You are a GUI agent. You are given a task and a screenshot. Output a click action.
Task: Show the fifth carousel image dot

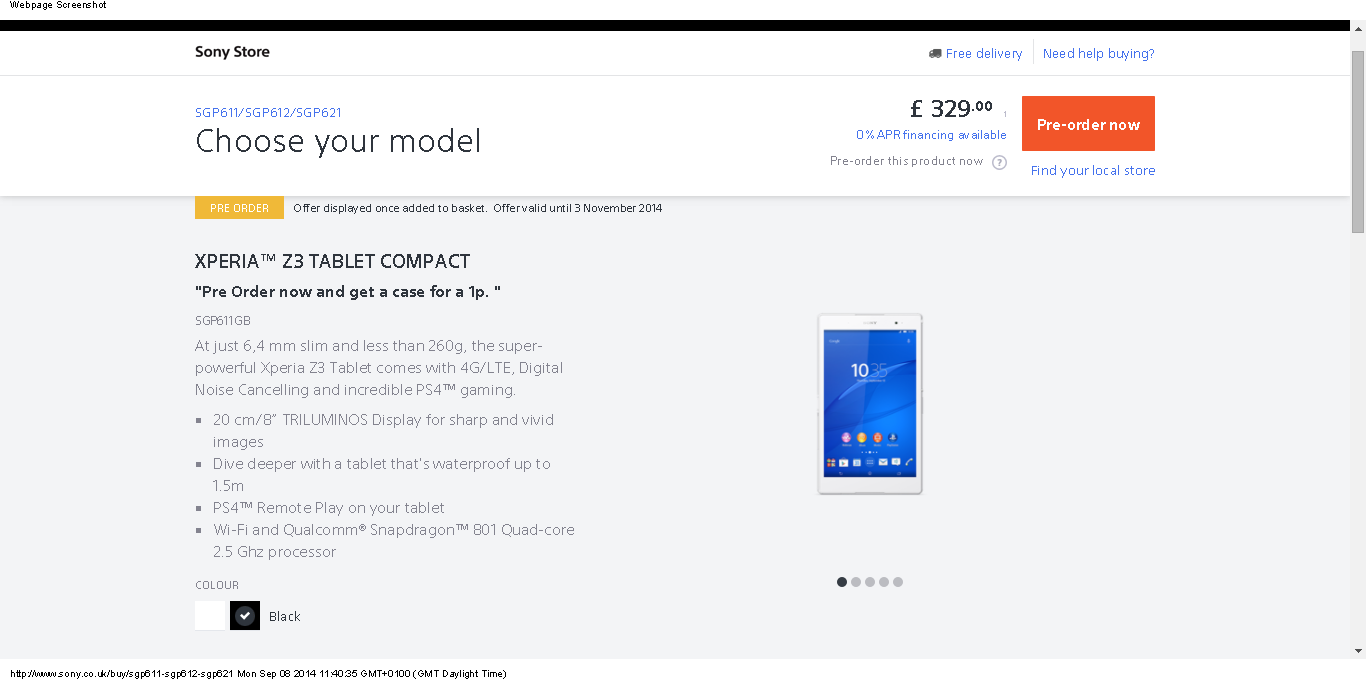(898, 582)
